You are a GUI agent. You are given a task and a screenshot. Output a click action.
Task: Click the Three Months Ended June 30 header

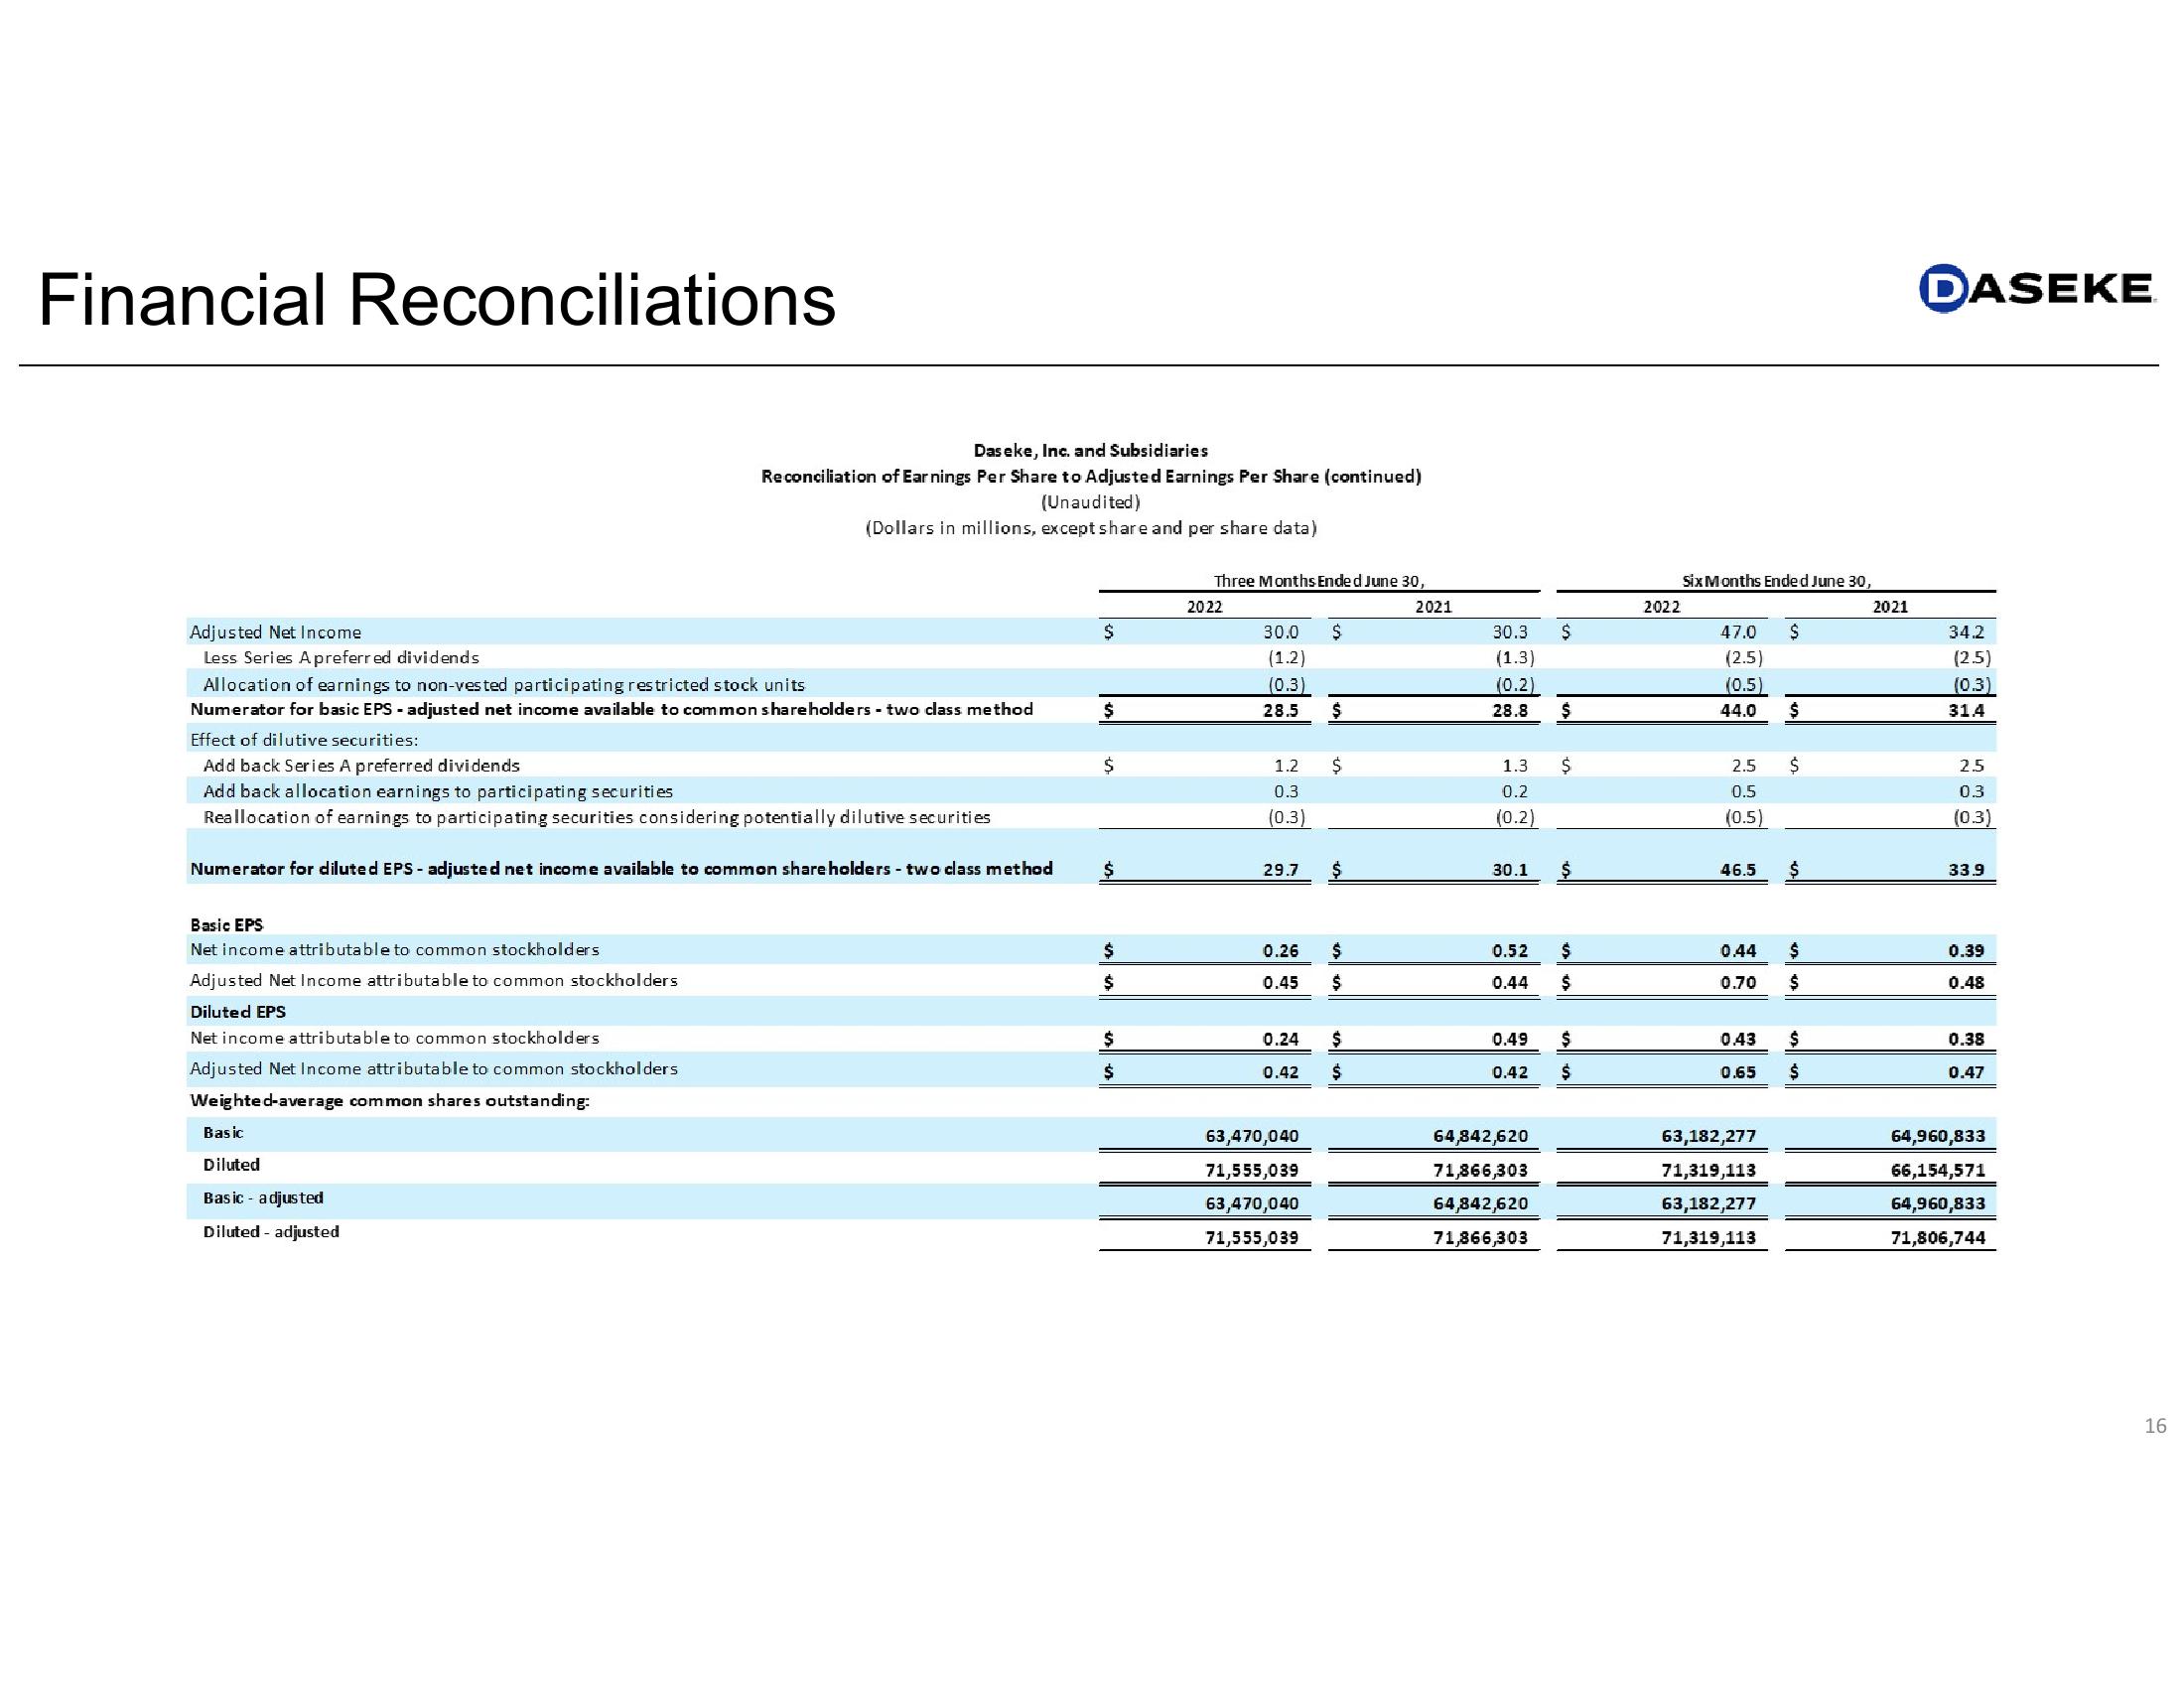click(1318, 581)
